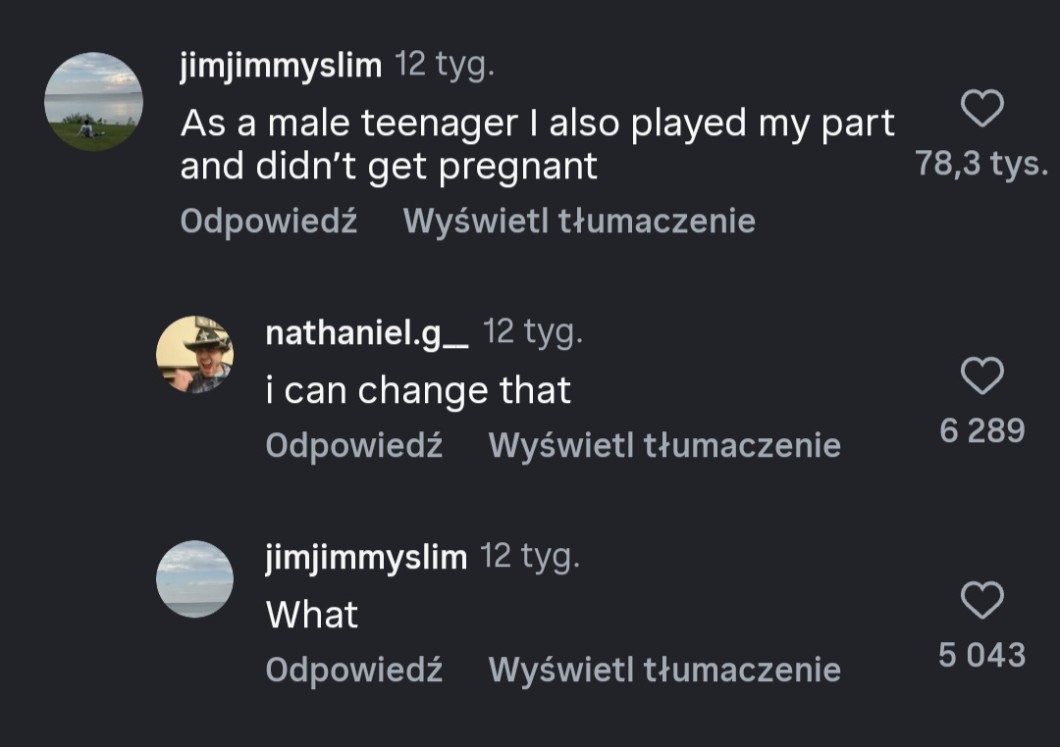This screenshot has width=1060, height=747.
Task: Click Odpowiedź below the 'What' reply
Action: click(354, 670)
